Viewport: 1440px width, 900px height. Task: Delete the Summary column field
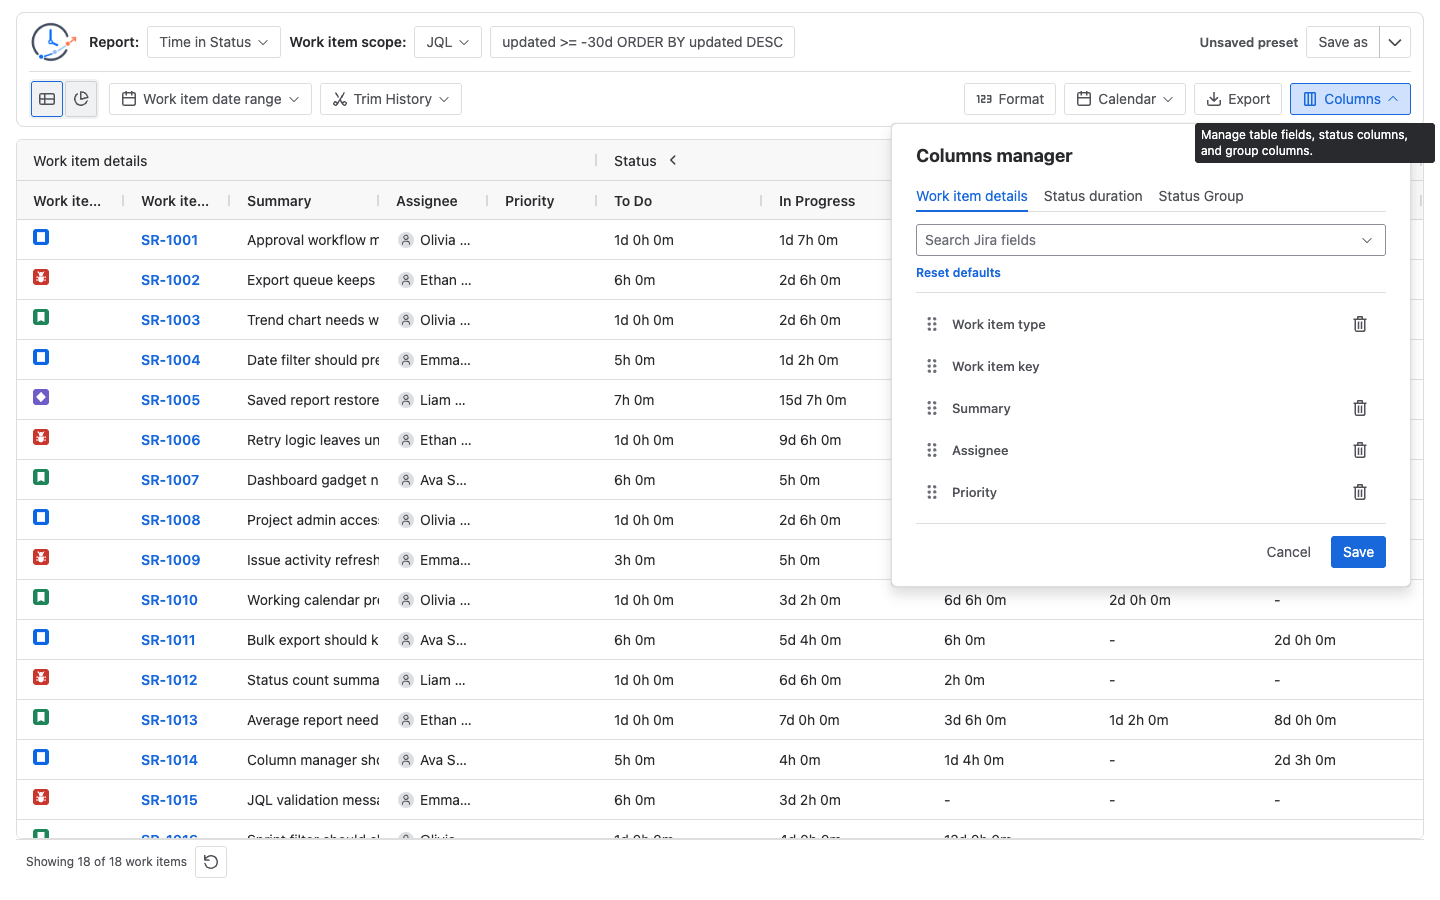tap(1360, 408)
